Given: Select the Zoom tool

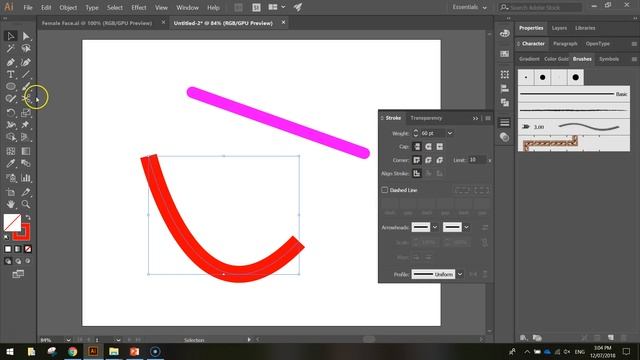Looking at the screenshot, I should [x=26, y=204].
